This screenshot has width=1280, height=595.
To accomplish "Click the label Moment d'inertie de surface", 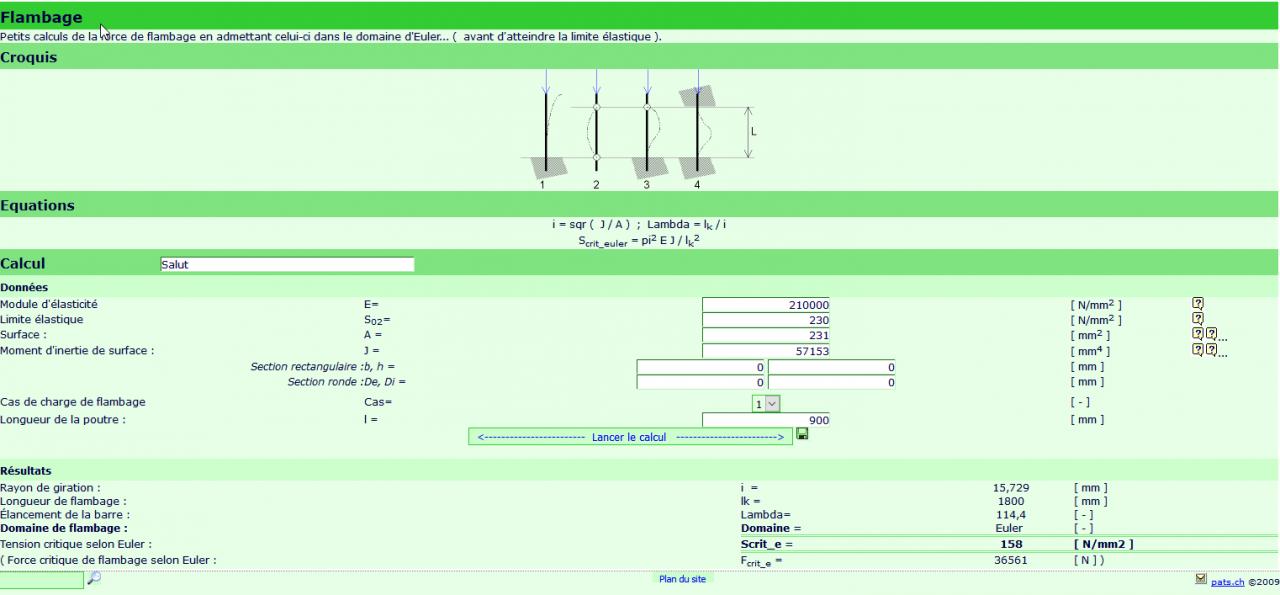I will pos(77,351).
